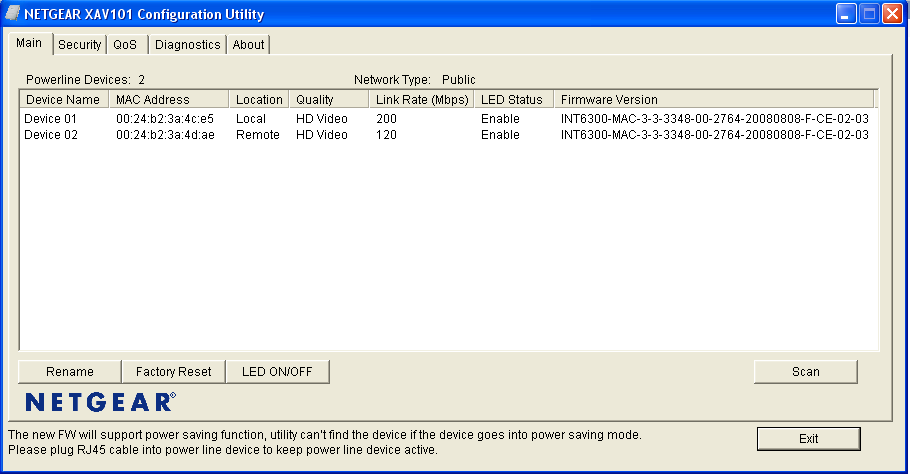Click the NETGEAR app icon in title bar

(12, 13)
